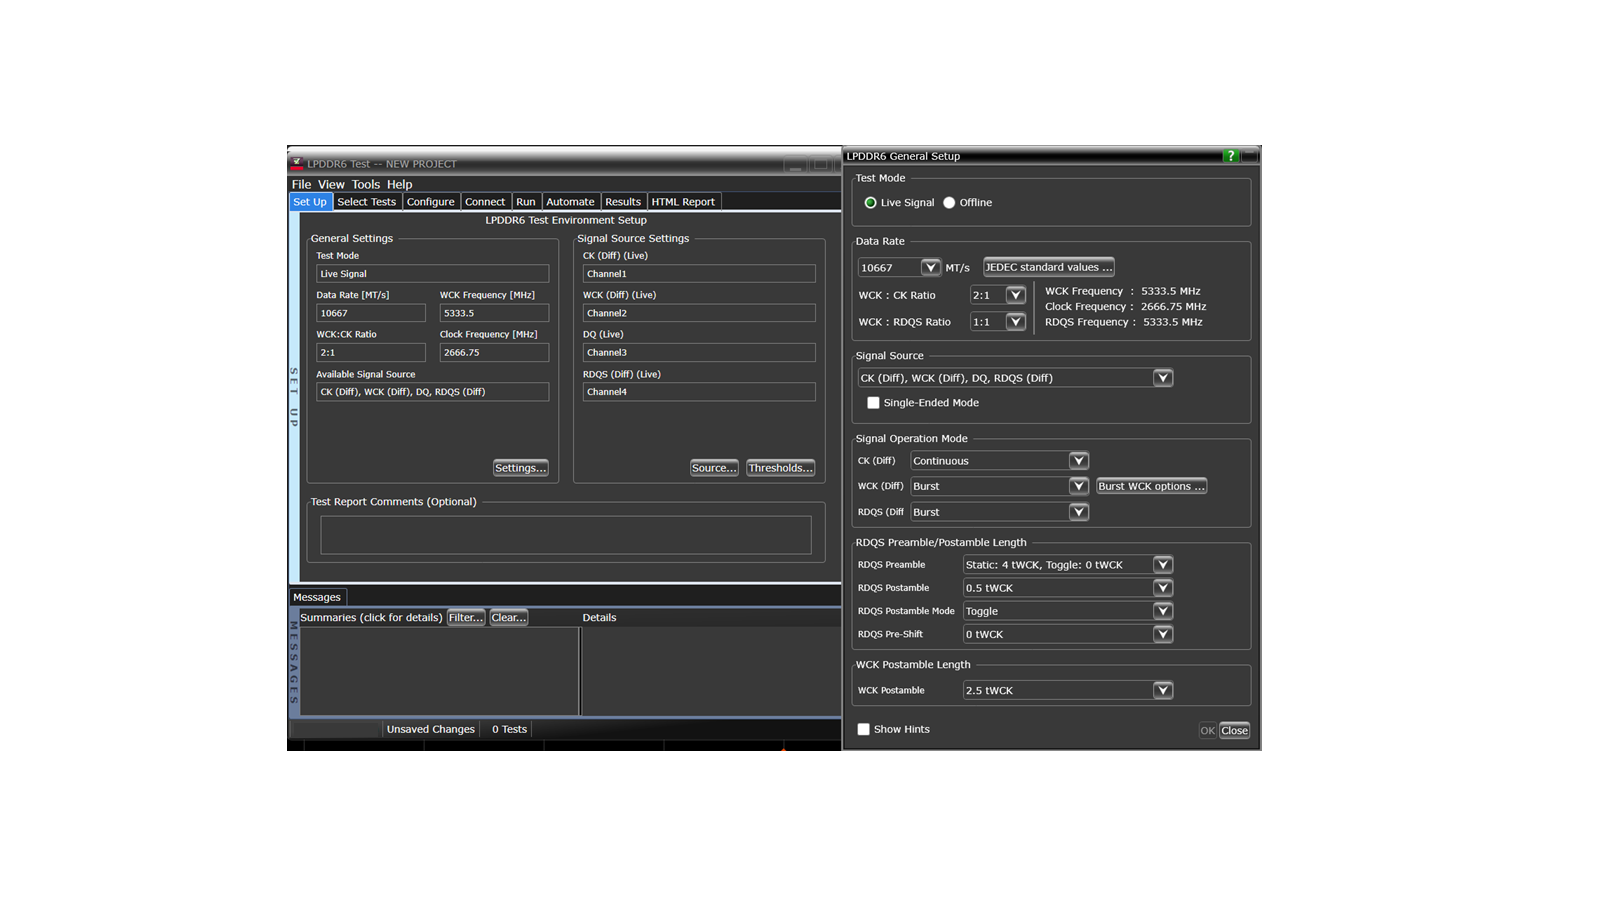The height and width of the screenshot is (900, 1600).
Task: Click the LPDDR6 Test application icon in titlebar
Action: pos(295,163)
